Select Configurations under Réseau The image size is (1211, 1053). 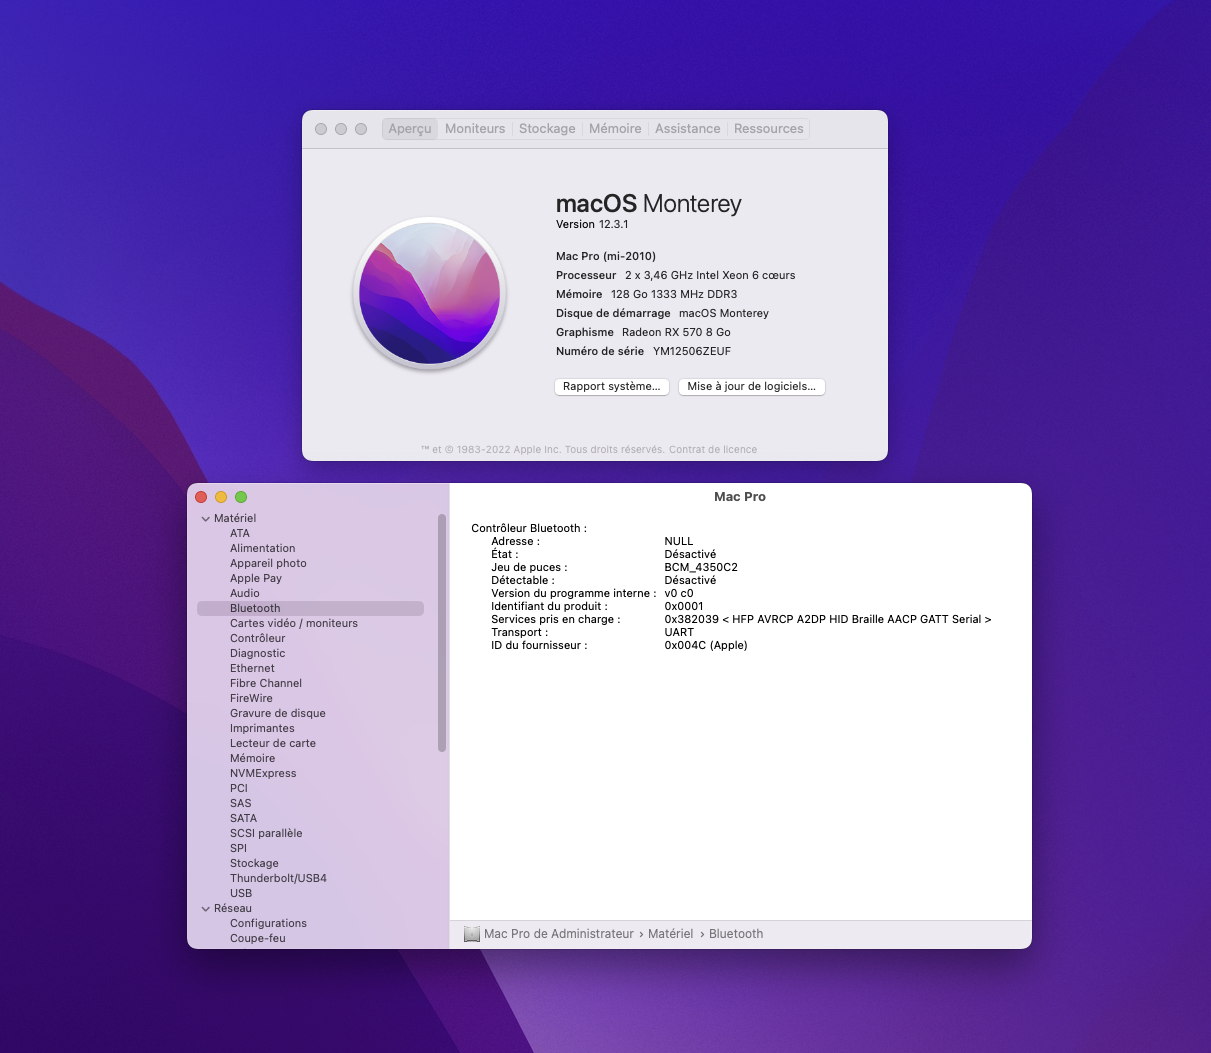coord(268,923)
